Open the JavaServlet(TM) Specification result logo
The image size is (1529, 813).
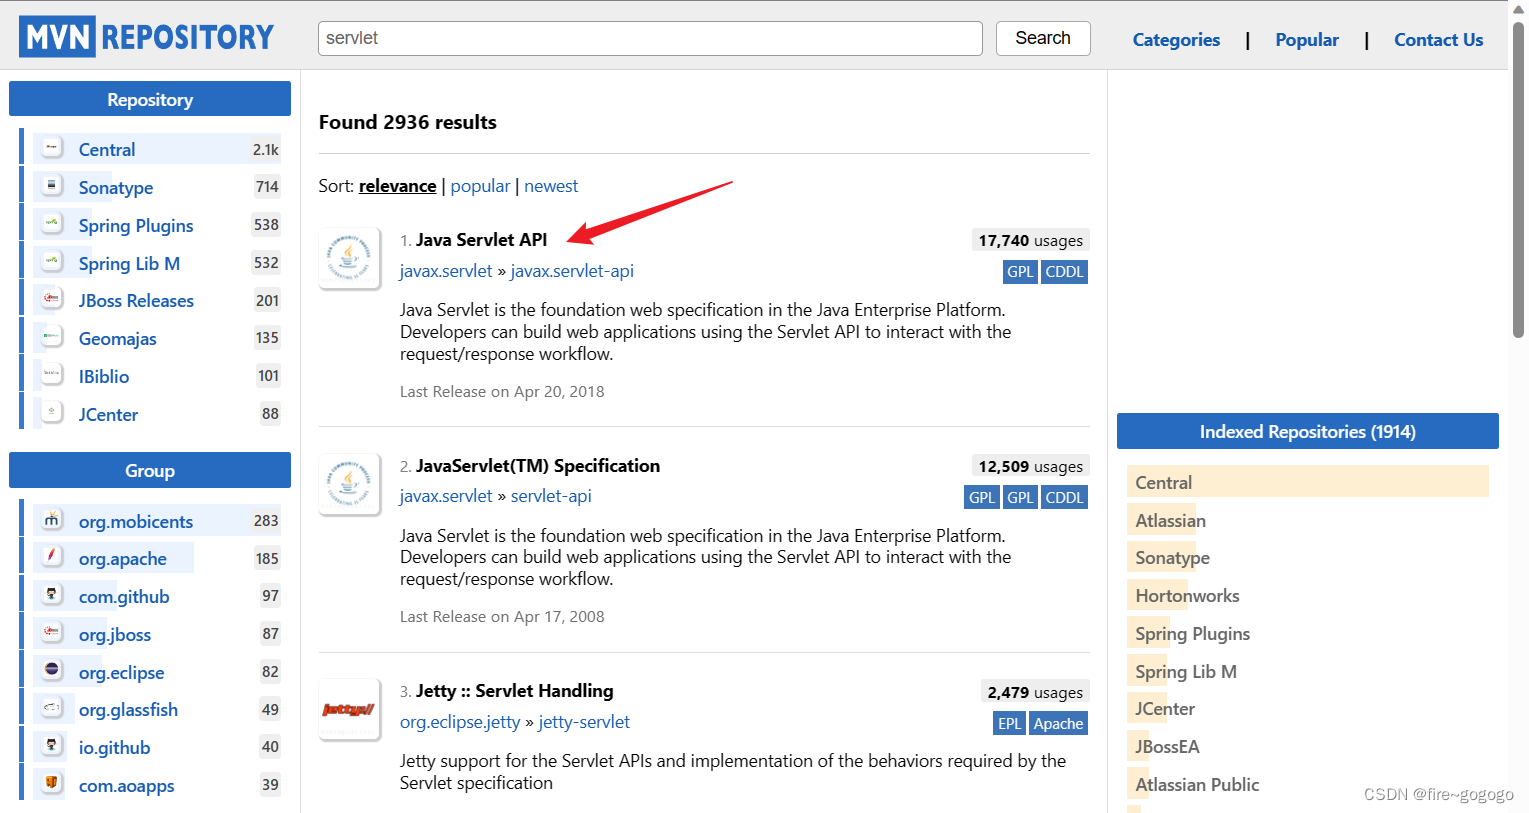click(349, 485)
